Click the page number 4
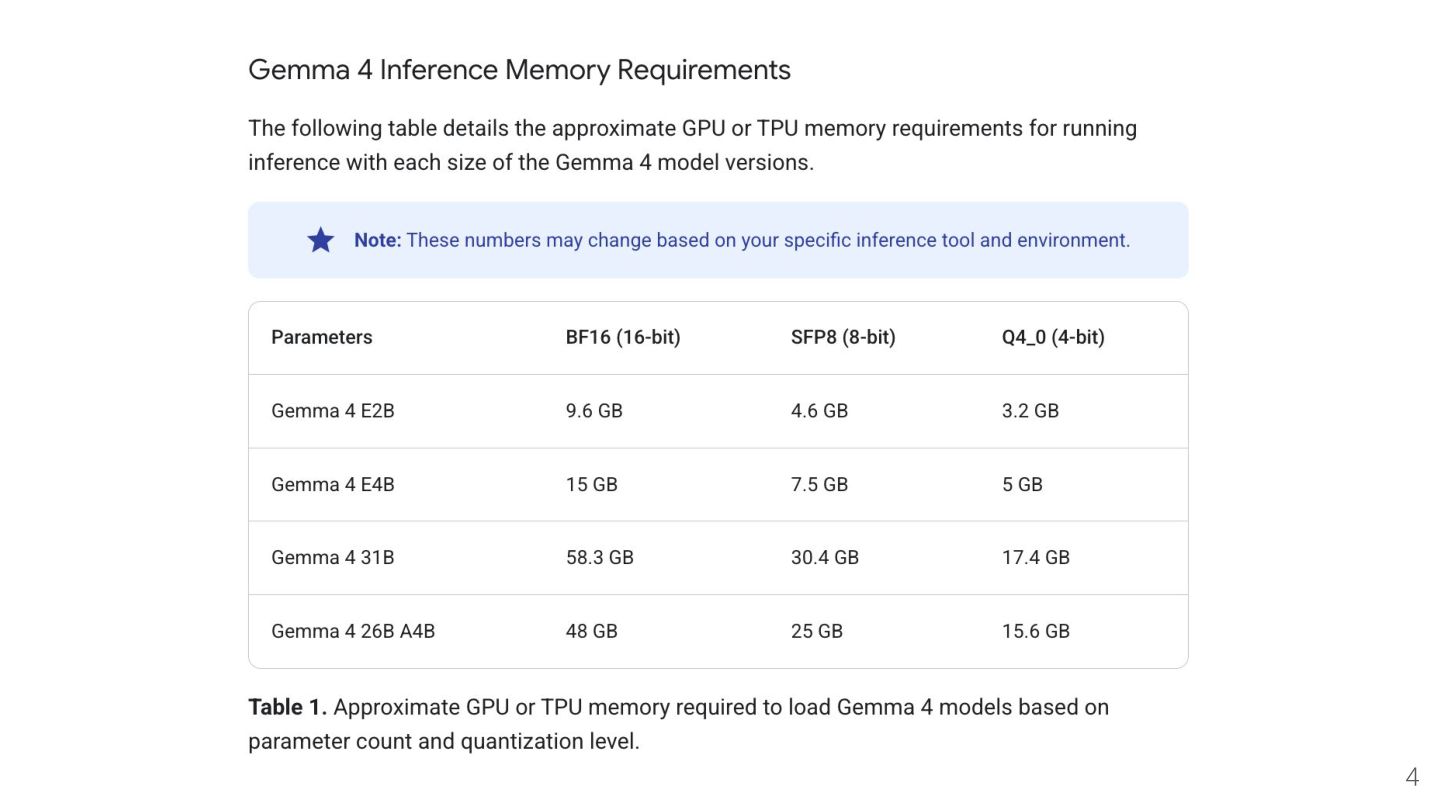This screenshot has height=810, width=1440. [x=1412, y=777]
